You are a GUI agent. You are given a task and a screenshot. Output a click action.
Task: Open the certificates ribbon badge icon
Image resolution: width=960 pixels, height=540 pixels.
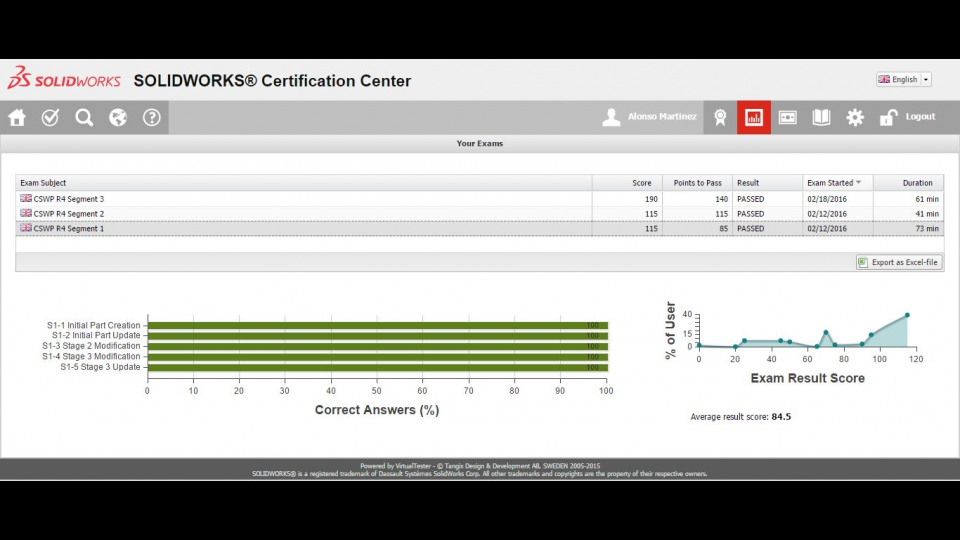pyautogui.click(x=719, y=117)
